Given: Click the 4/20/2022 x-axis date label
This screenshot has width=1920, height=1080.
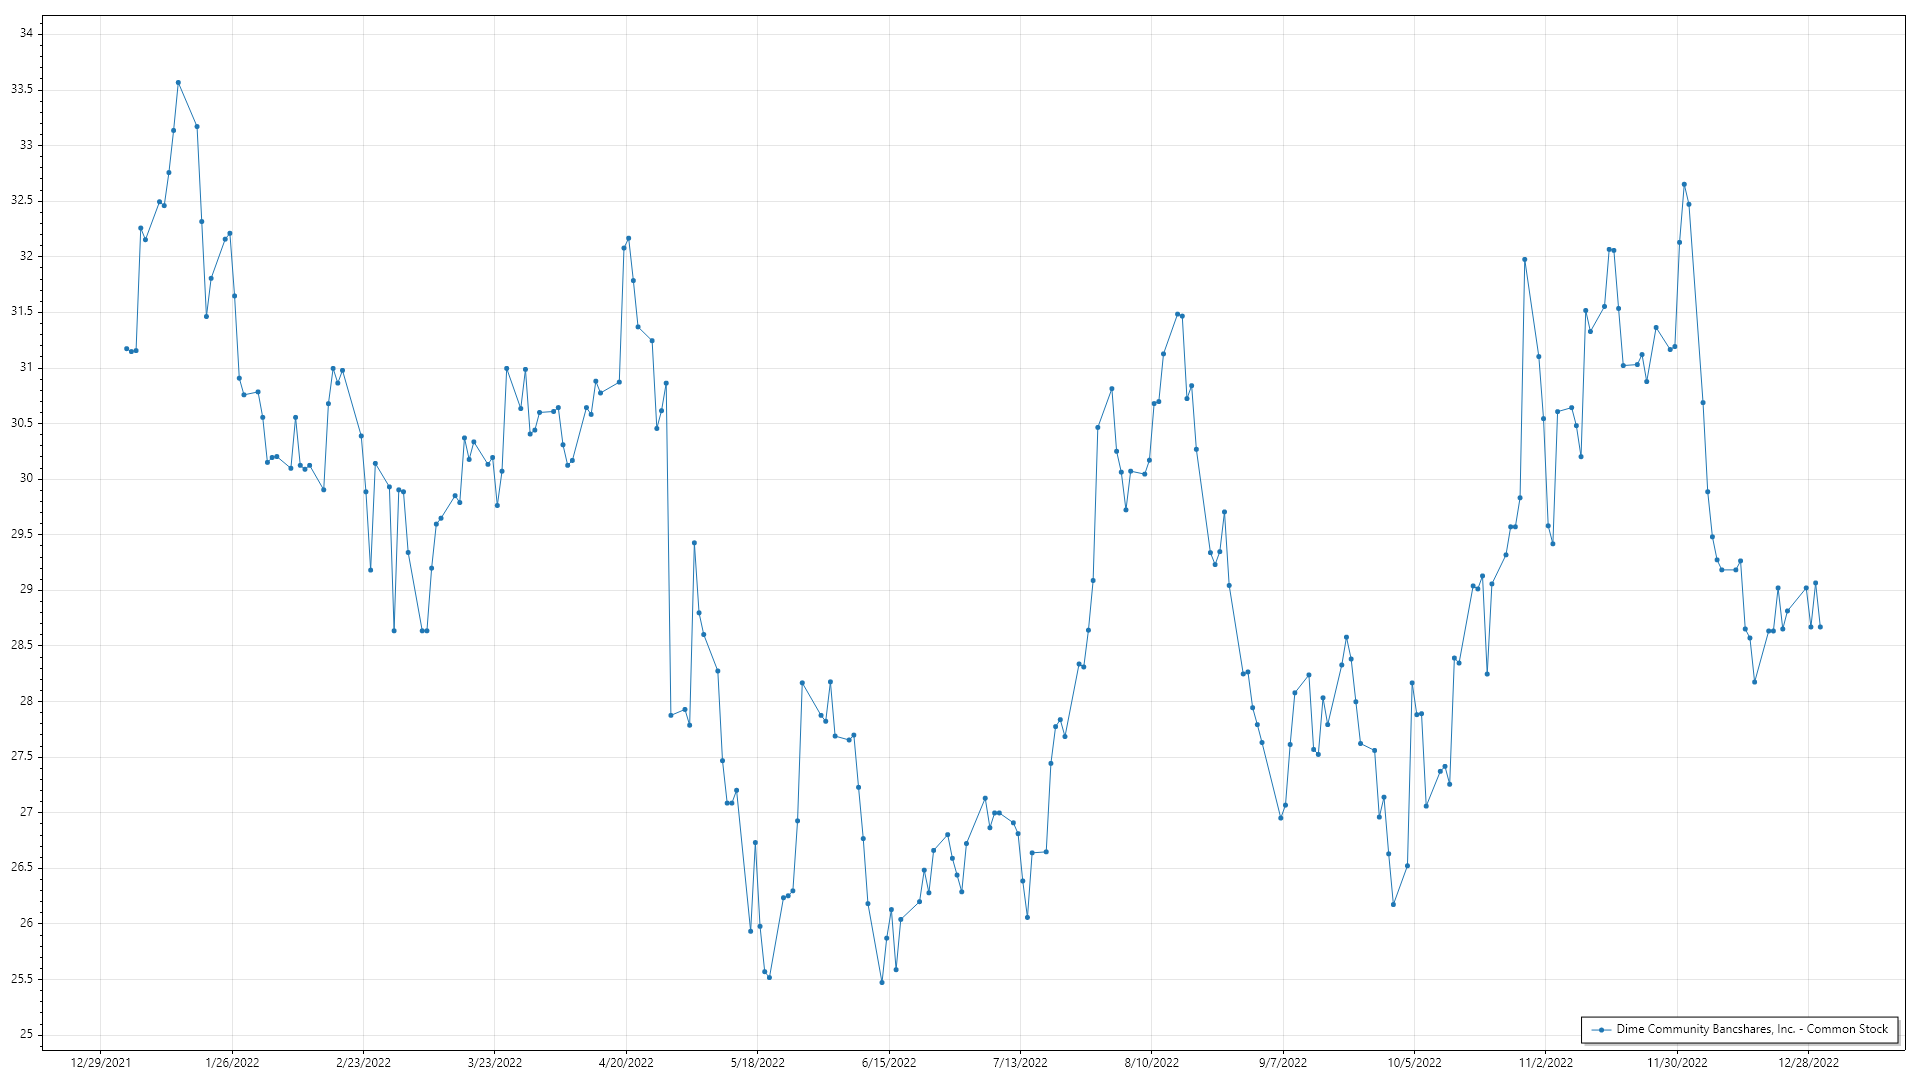Looking at the screenshot, I should (x=626, y=1063).
